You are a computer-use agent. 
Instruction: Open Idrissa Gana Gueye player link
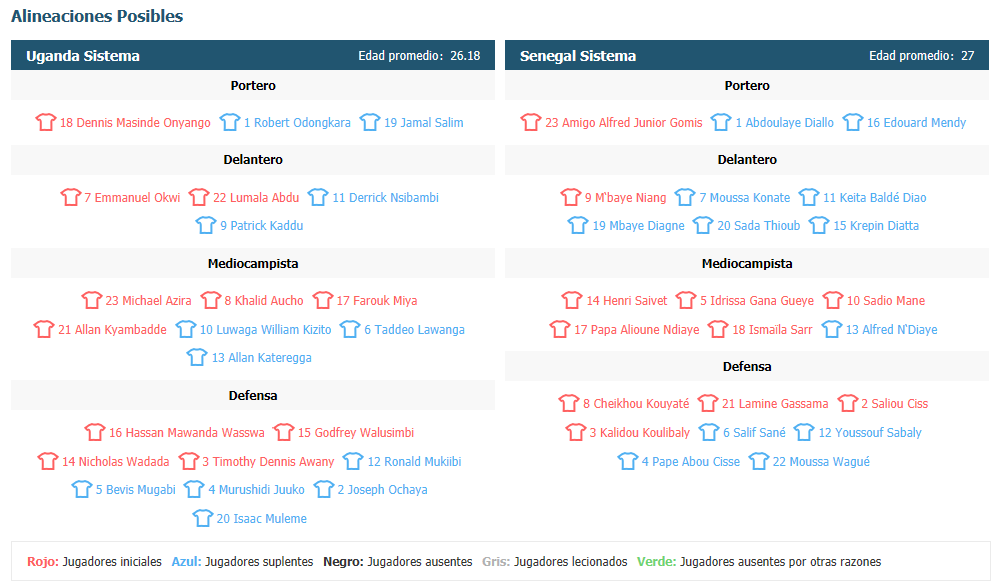757,301
